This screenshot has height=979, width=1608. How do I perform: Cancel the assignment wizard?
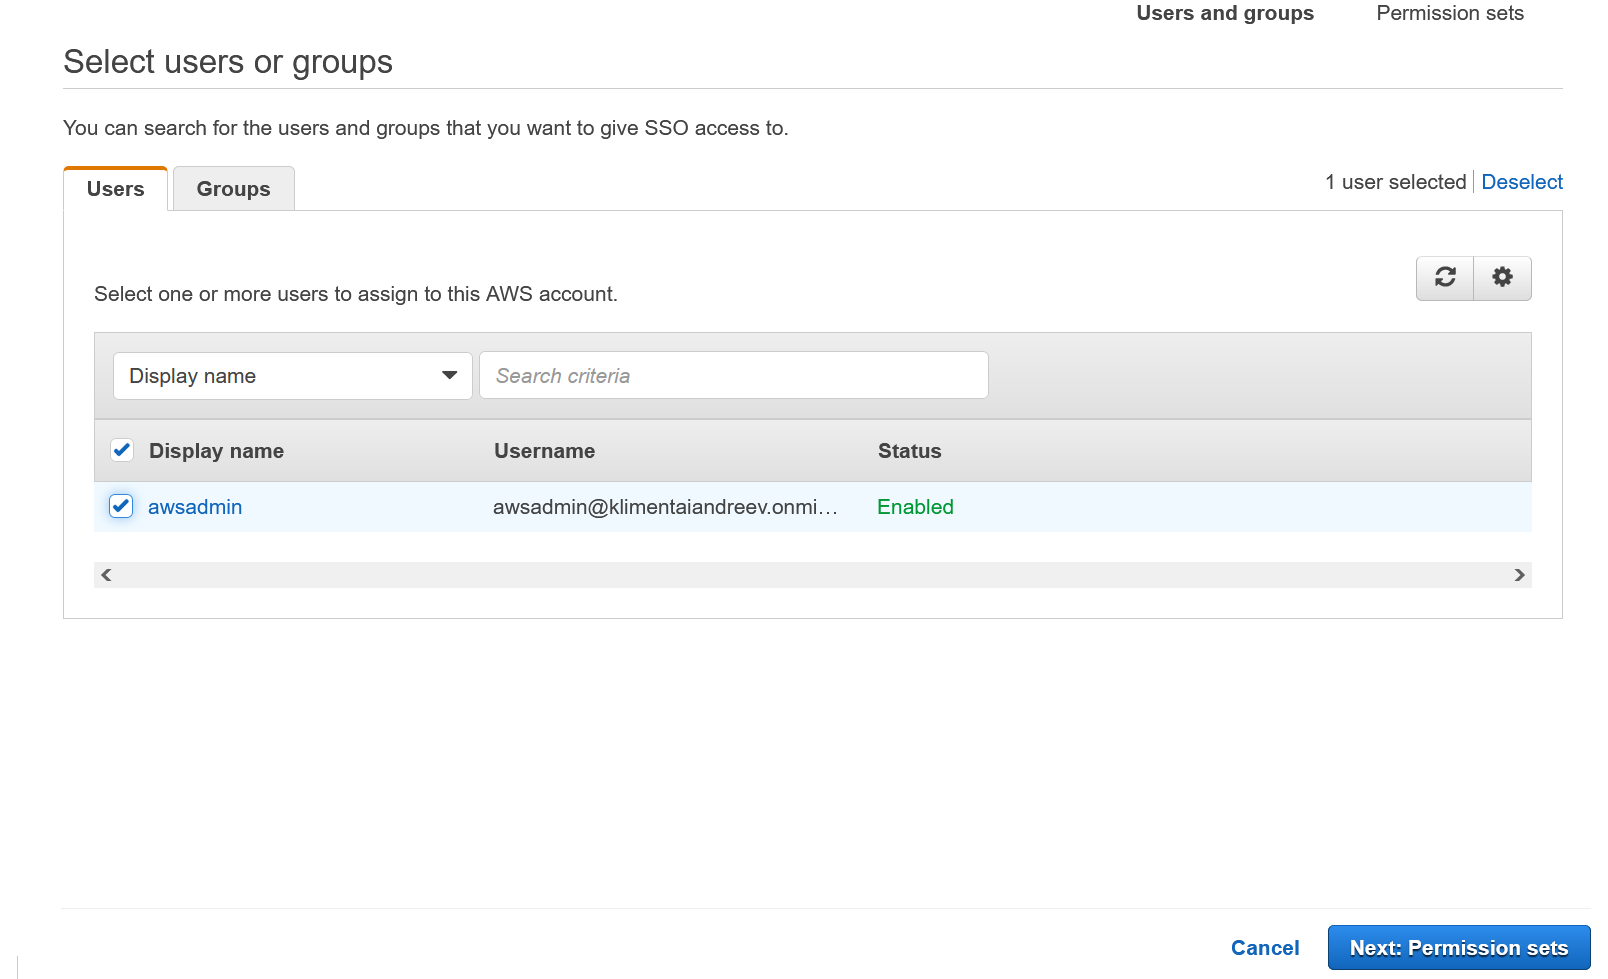tap(1265, 948)
